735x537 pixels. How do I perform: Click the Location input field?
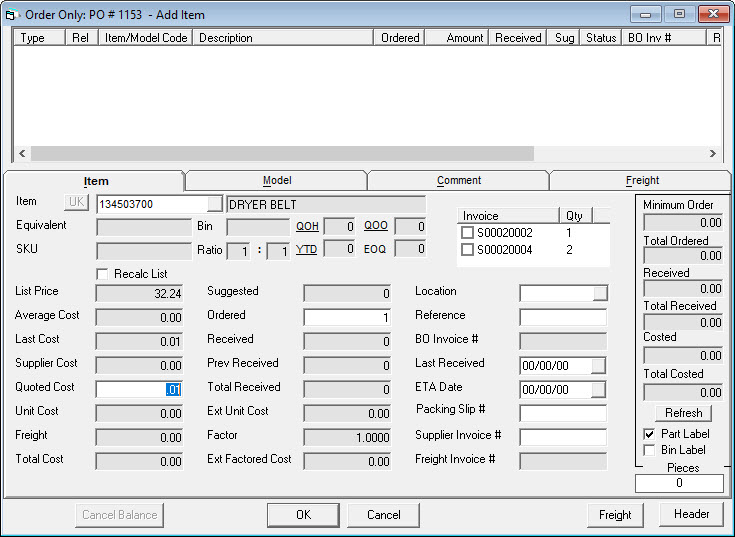556,293
